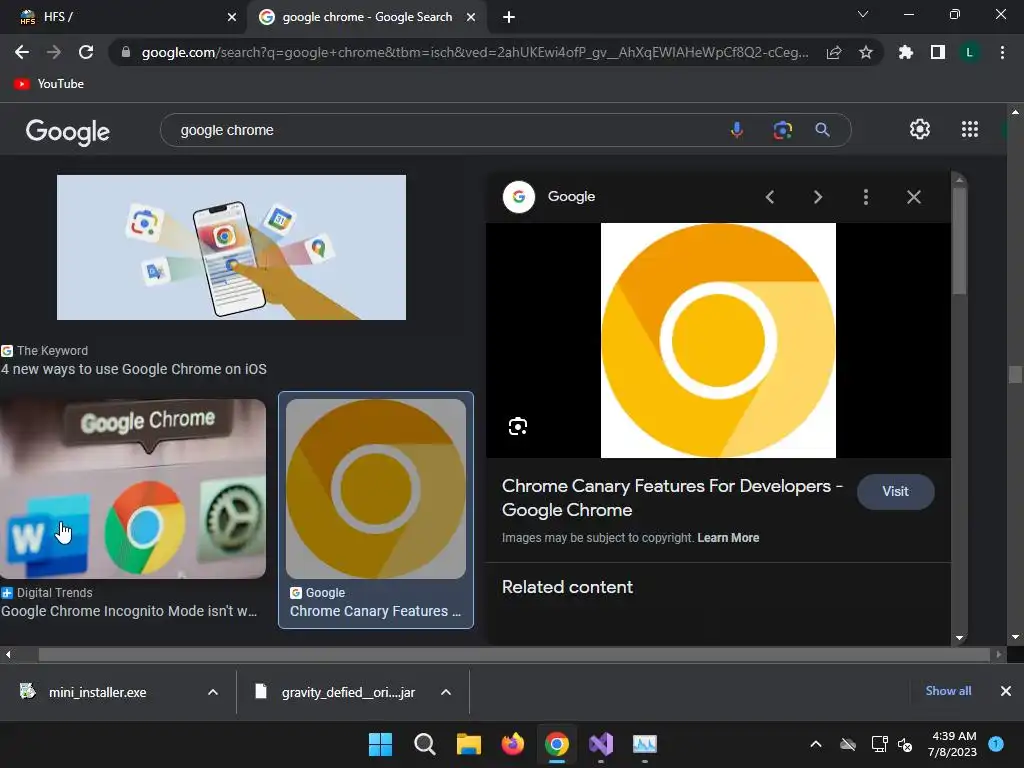This screenshot has width=1024, height=768.
Task: Open the Extensions puzzle icon
Action: pyautogui.click(x=906, y=52)
